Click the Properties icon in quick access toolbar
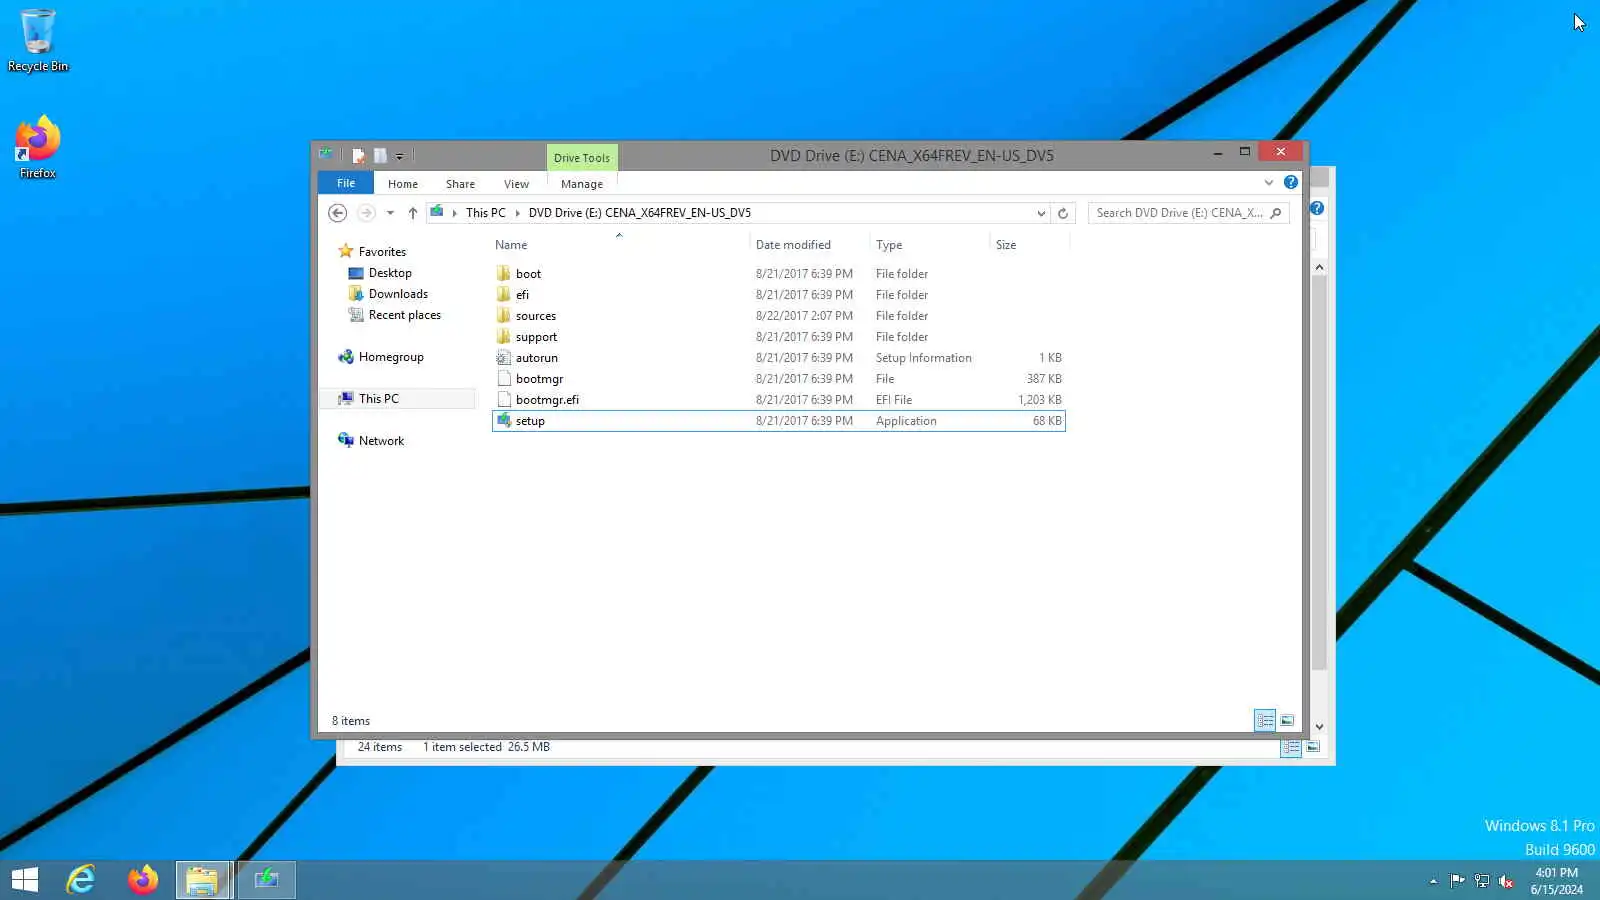The height and width of the screenshot is (900, 1600). click(x=358, y=156)
